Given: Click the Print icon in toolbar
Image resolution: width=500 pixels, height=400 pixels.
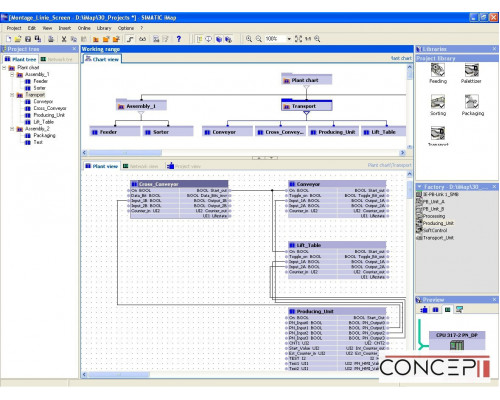Looking at the screenshot, I should point(51,39).
